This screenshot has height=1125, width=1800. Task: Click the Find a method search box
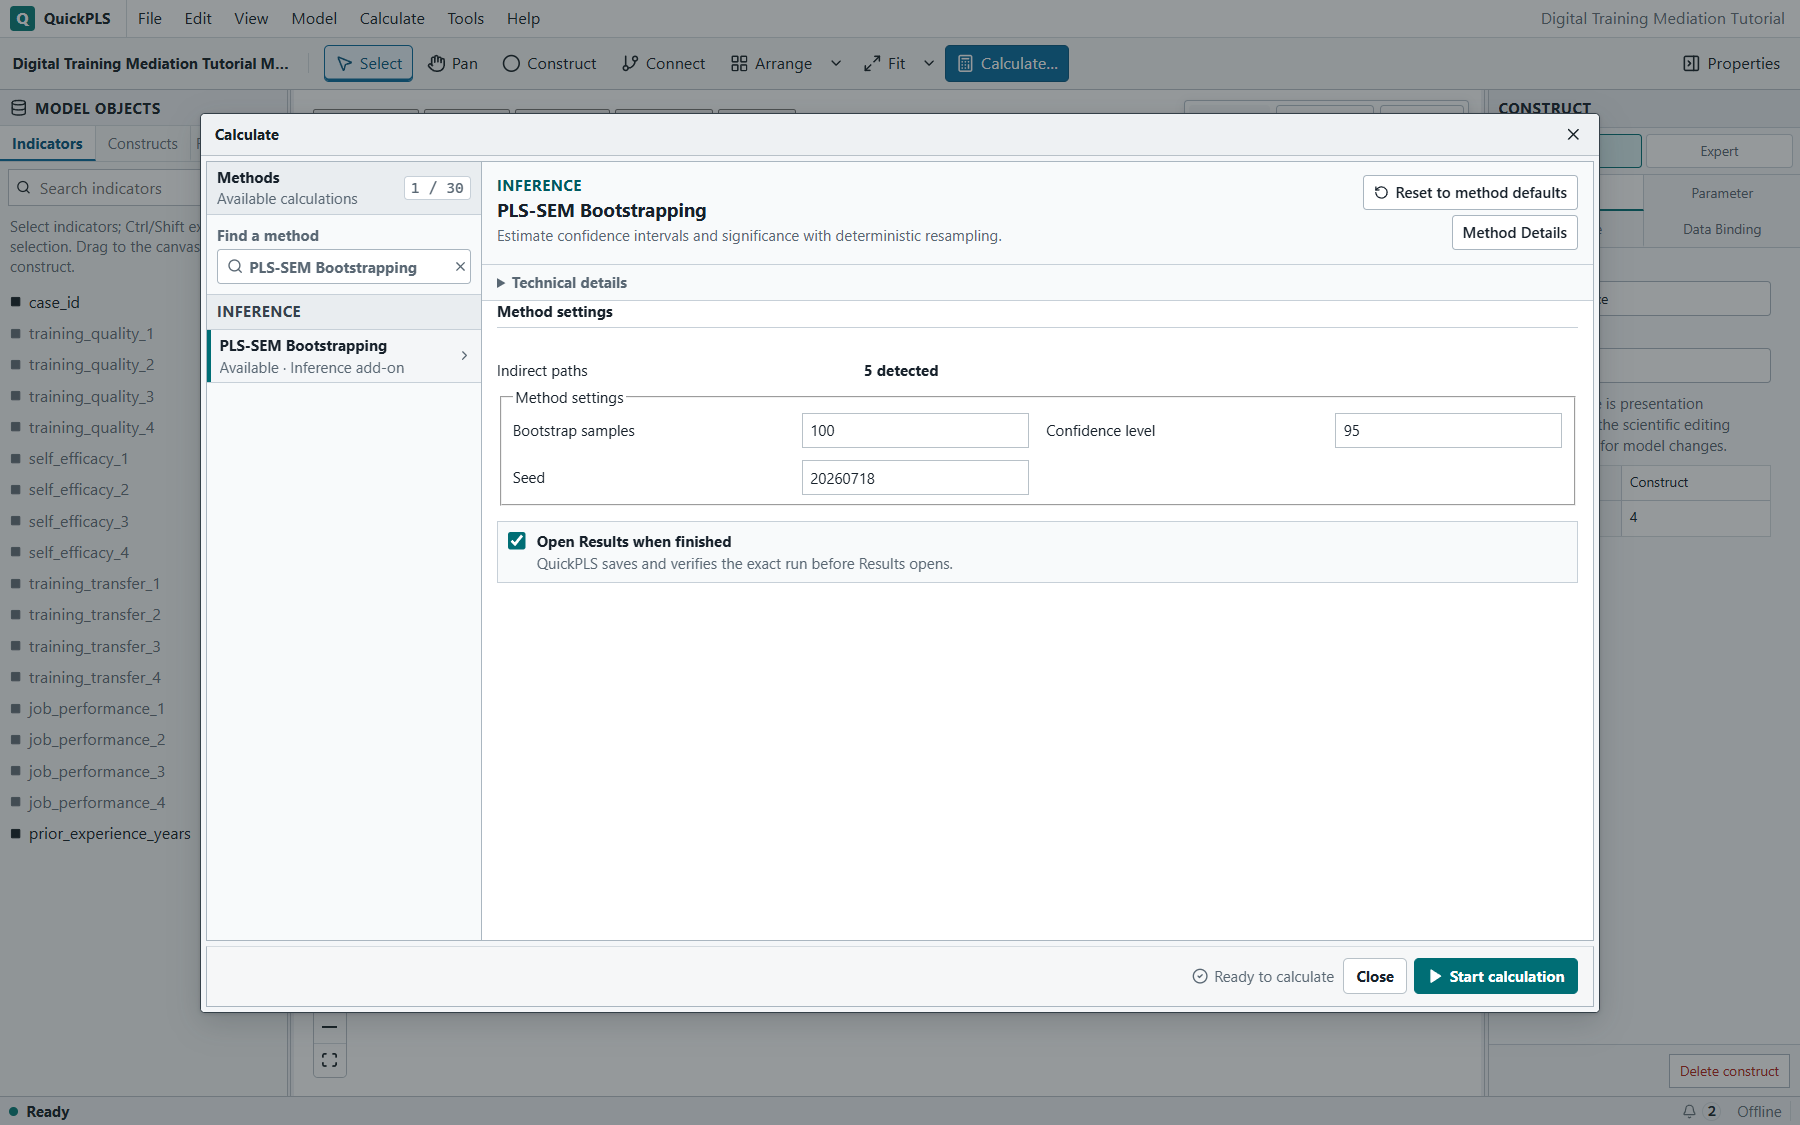point(343,267)
